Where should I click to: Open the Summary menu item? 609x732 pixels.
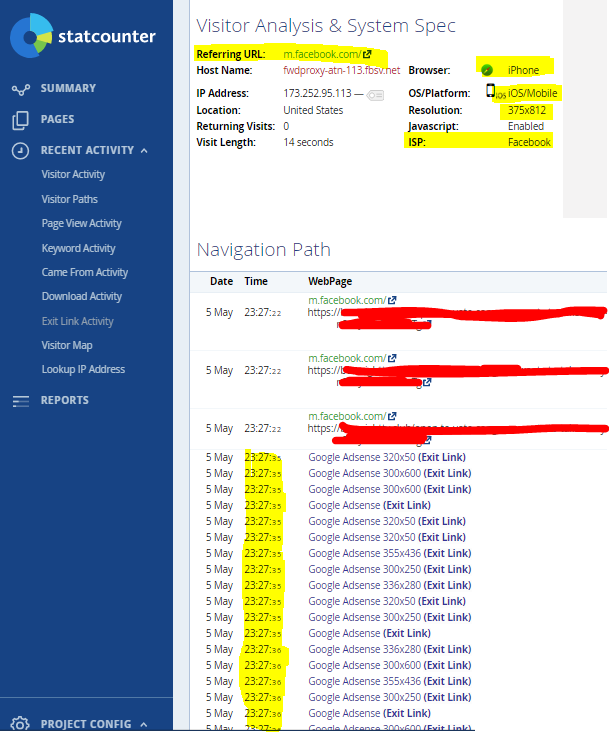point(68,88)
